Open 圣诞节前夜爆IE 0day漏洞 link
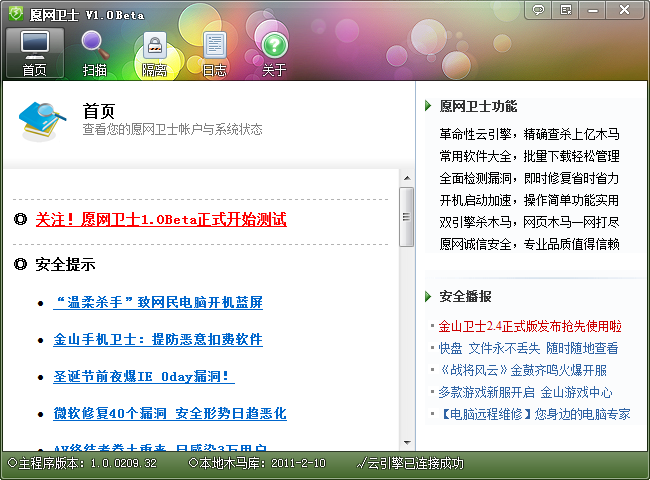Image resolution: width=650 pixels, height=480 pixels. [x=143, y=376]
